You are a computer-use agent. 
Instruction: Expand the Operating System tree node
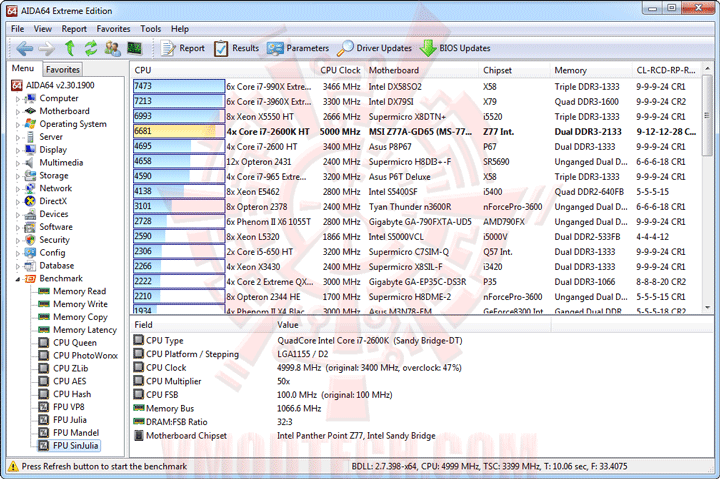pos(17,124)
